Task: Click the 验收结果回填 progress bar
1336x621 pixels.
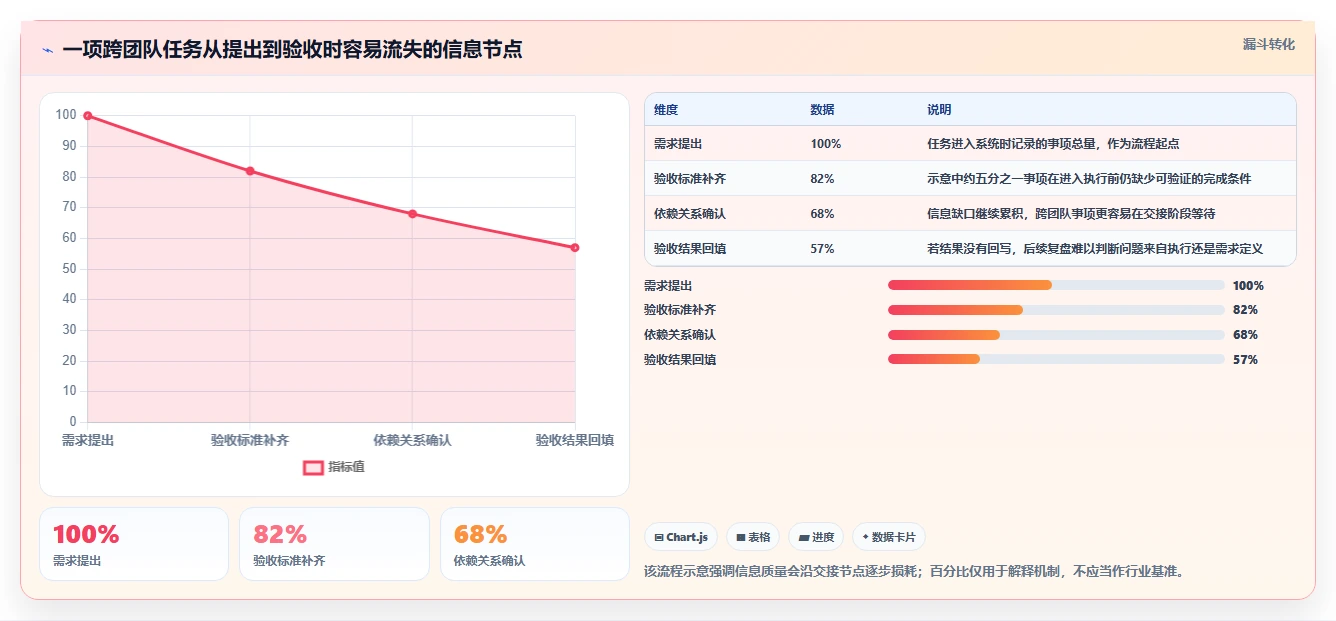Action: pos(1056,360)
